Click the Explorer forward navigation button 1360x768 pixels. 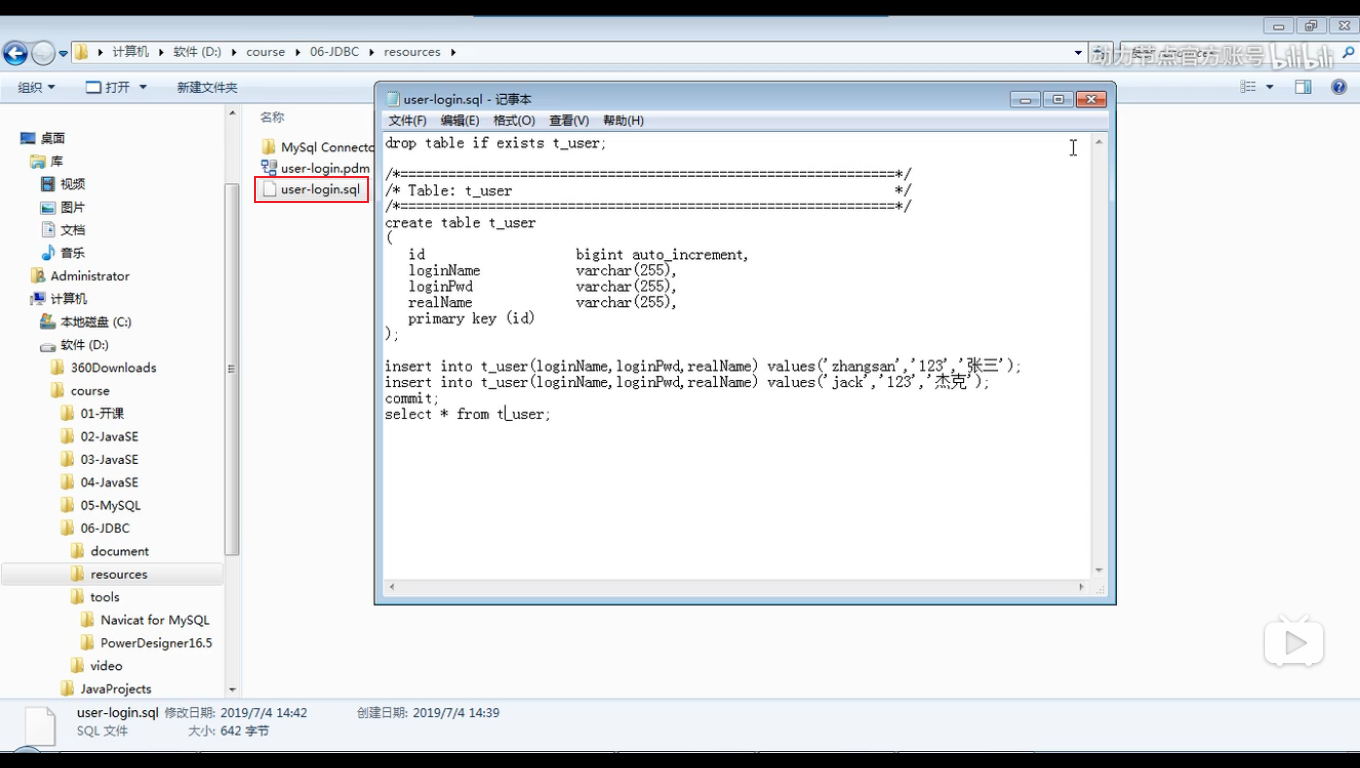(43, 53)
